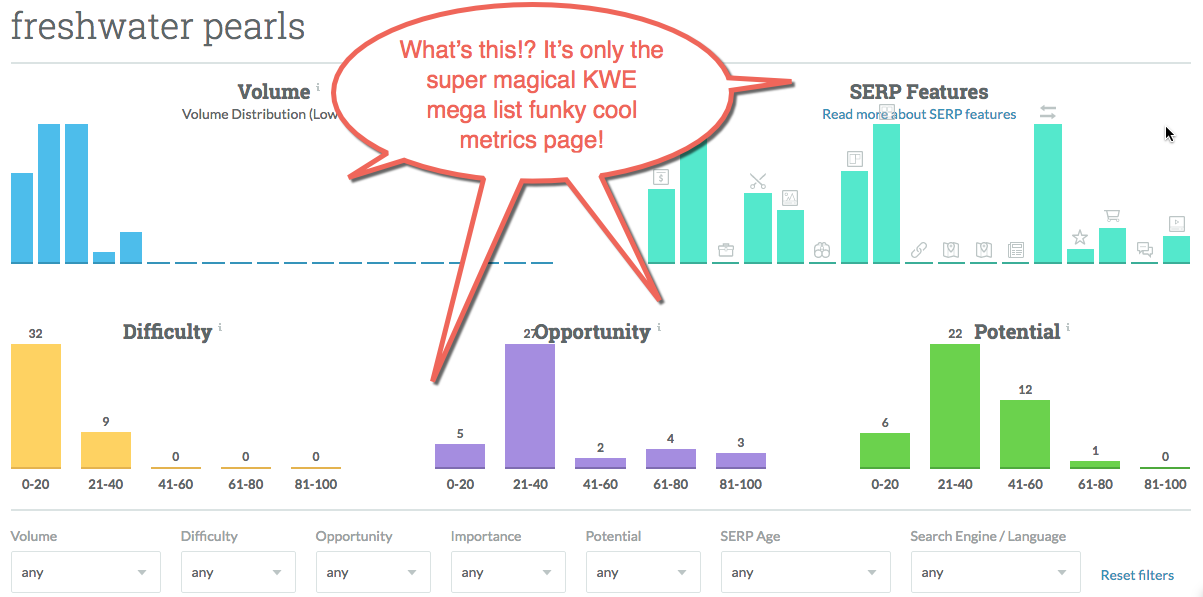Open the Read more about SERP features link
Viewport: 1203px width, 597px height.
[919, 114]
